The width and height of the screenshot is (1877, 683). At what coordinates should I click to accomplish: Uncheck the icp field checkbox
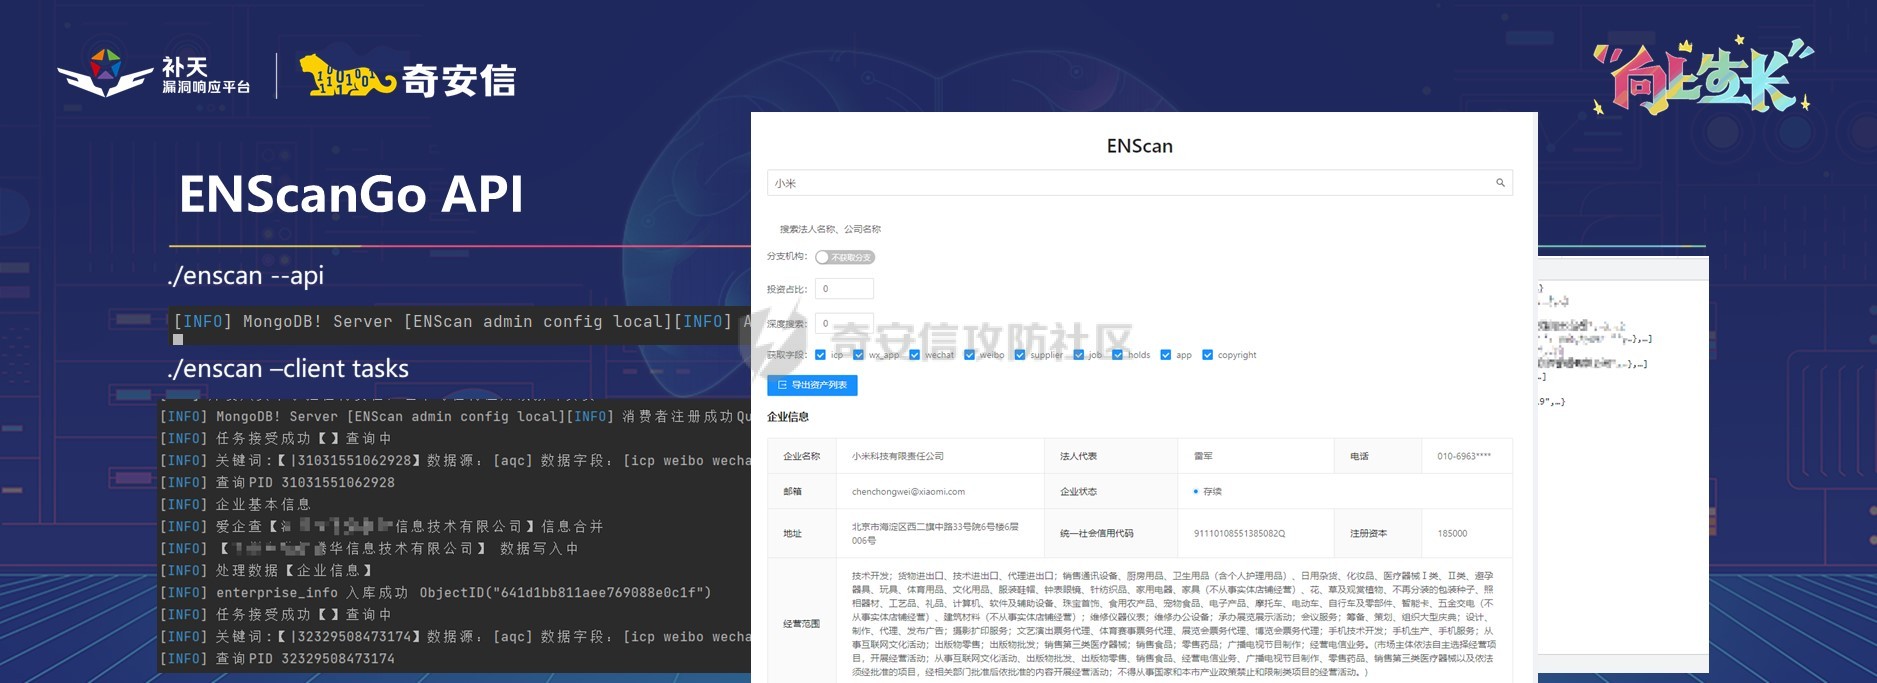[x=821, y=355]
